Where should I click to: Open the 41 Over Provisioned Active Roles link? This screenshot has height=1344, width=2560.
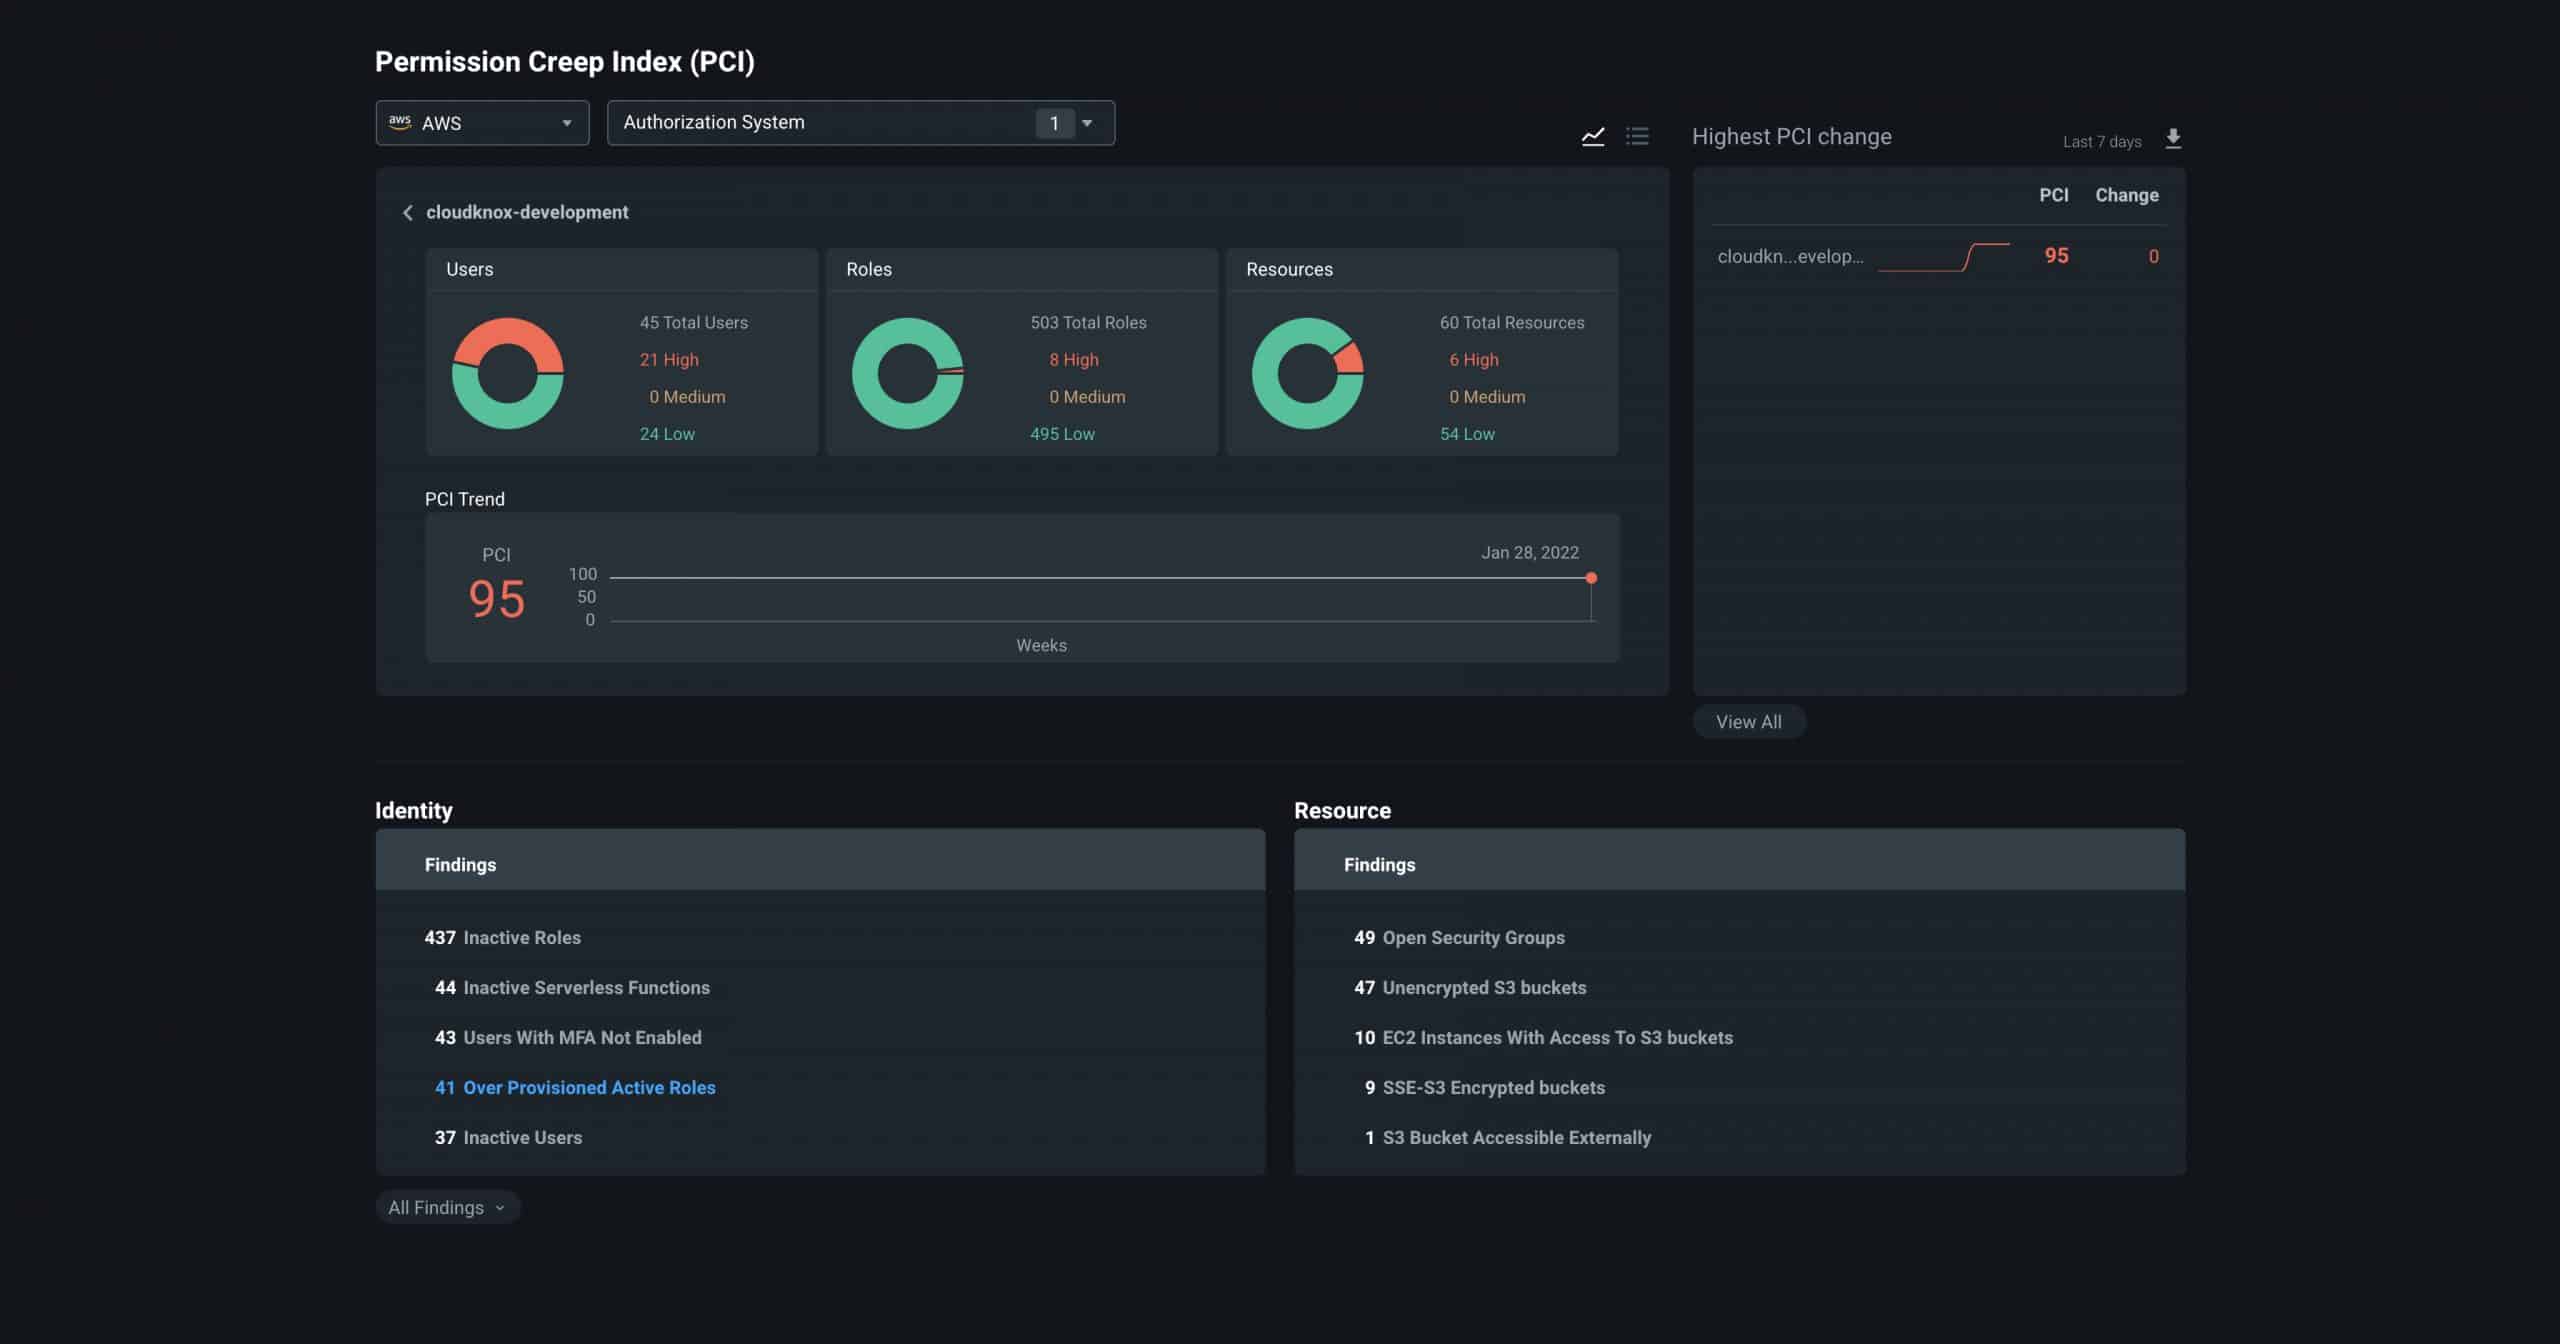pyautogui.click(x=575, y=1087)
